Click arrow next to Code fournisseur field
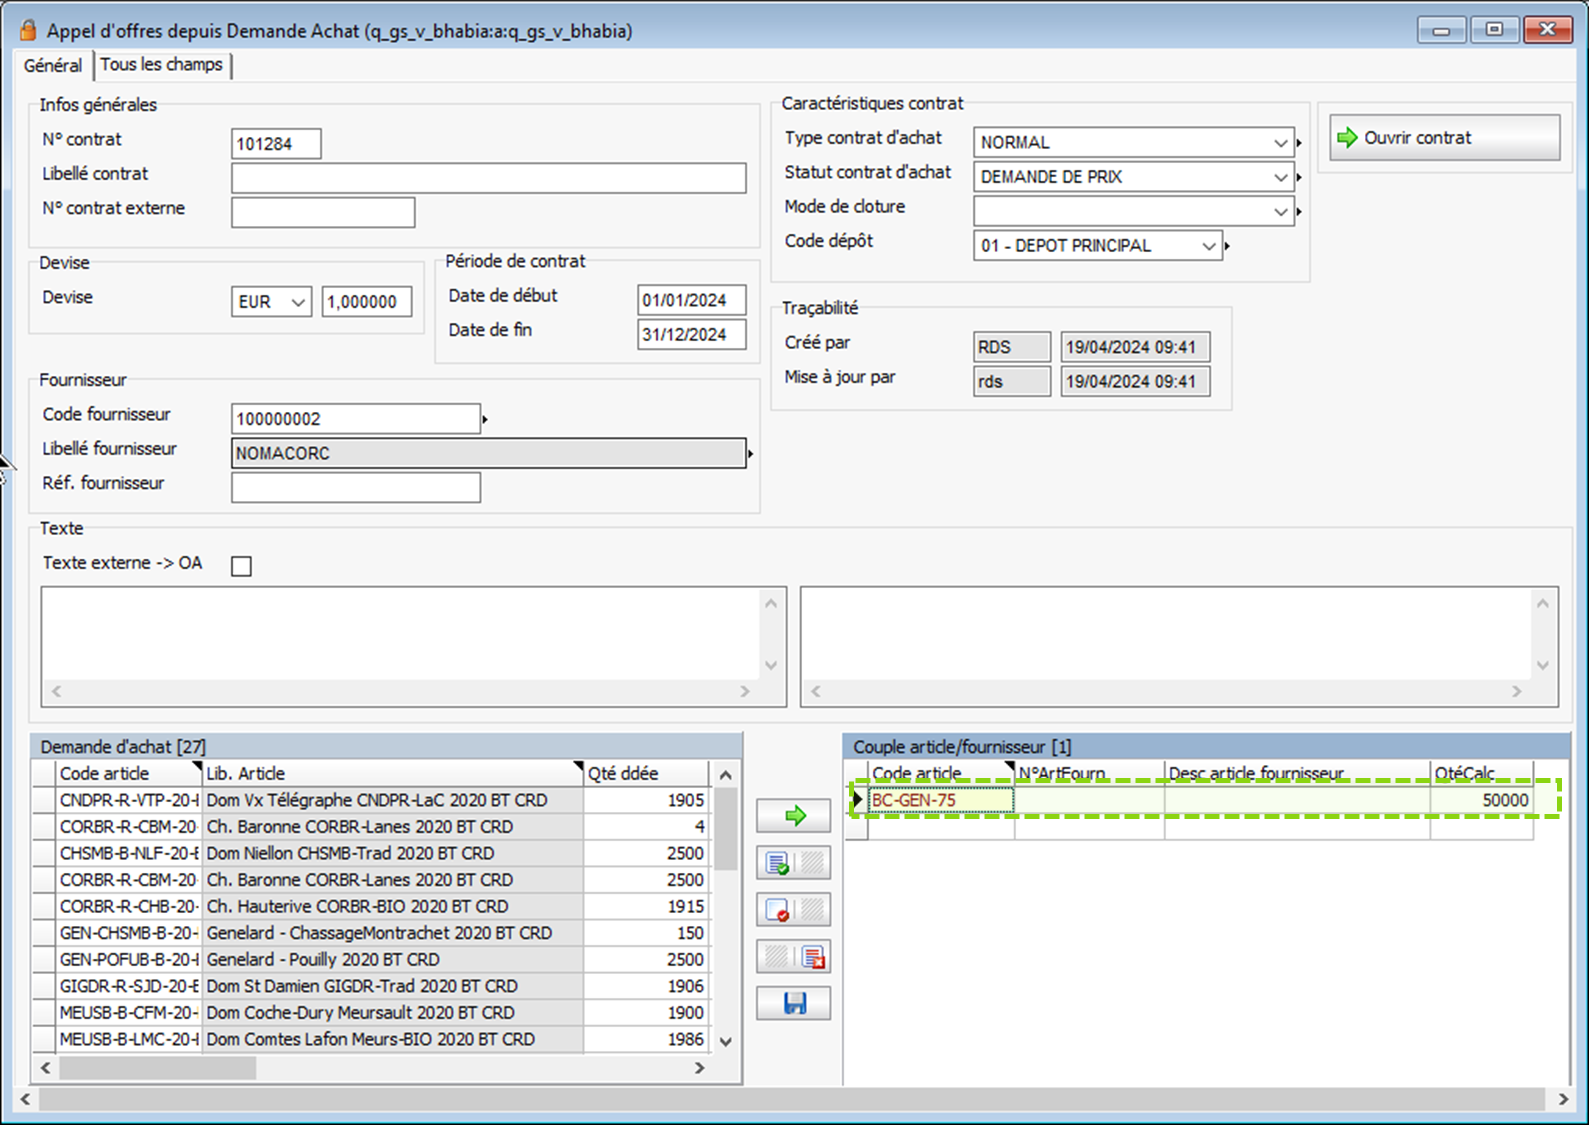 point(485,419)
